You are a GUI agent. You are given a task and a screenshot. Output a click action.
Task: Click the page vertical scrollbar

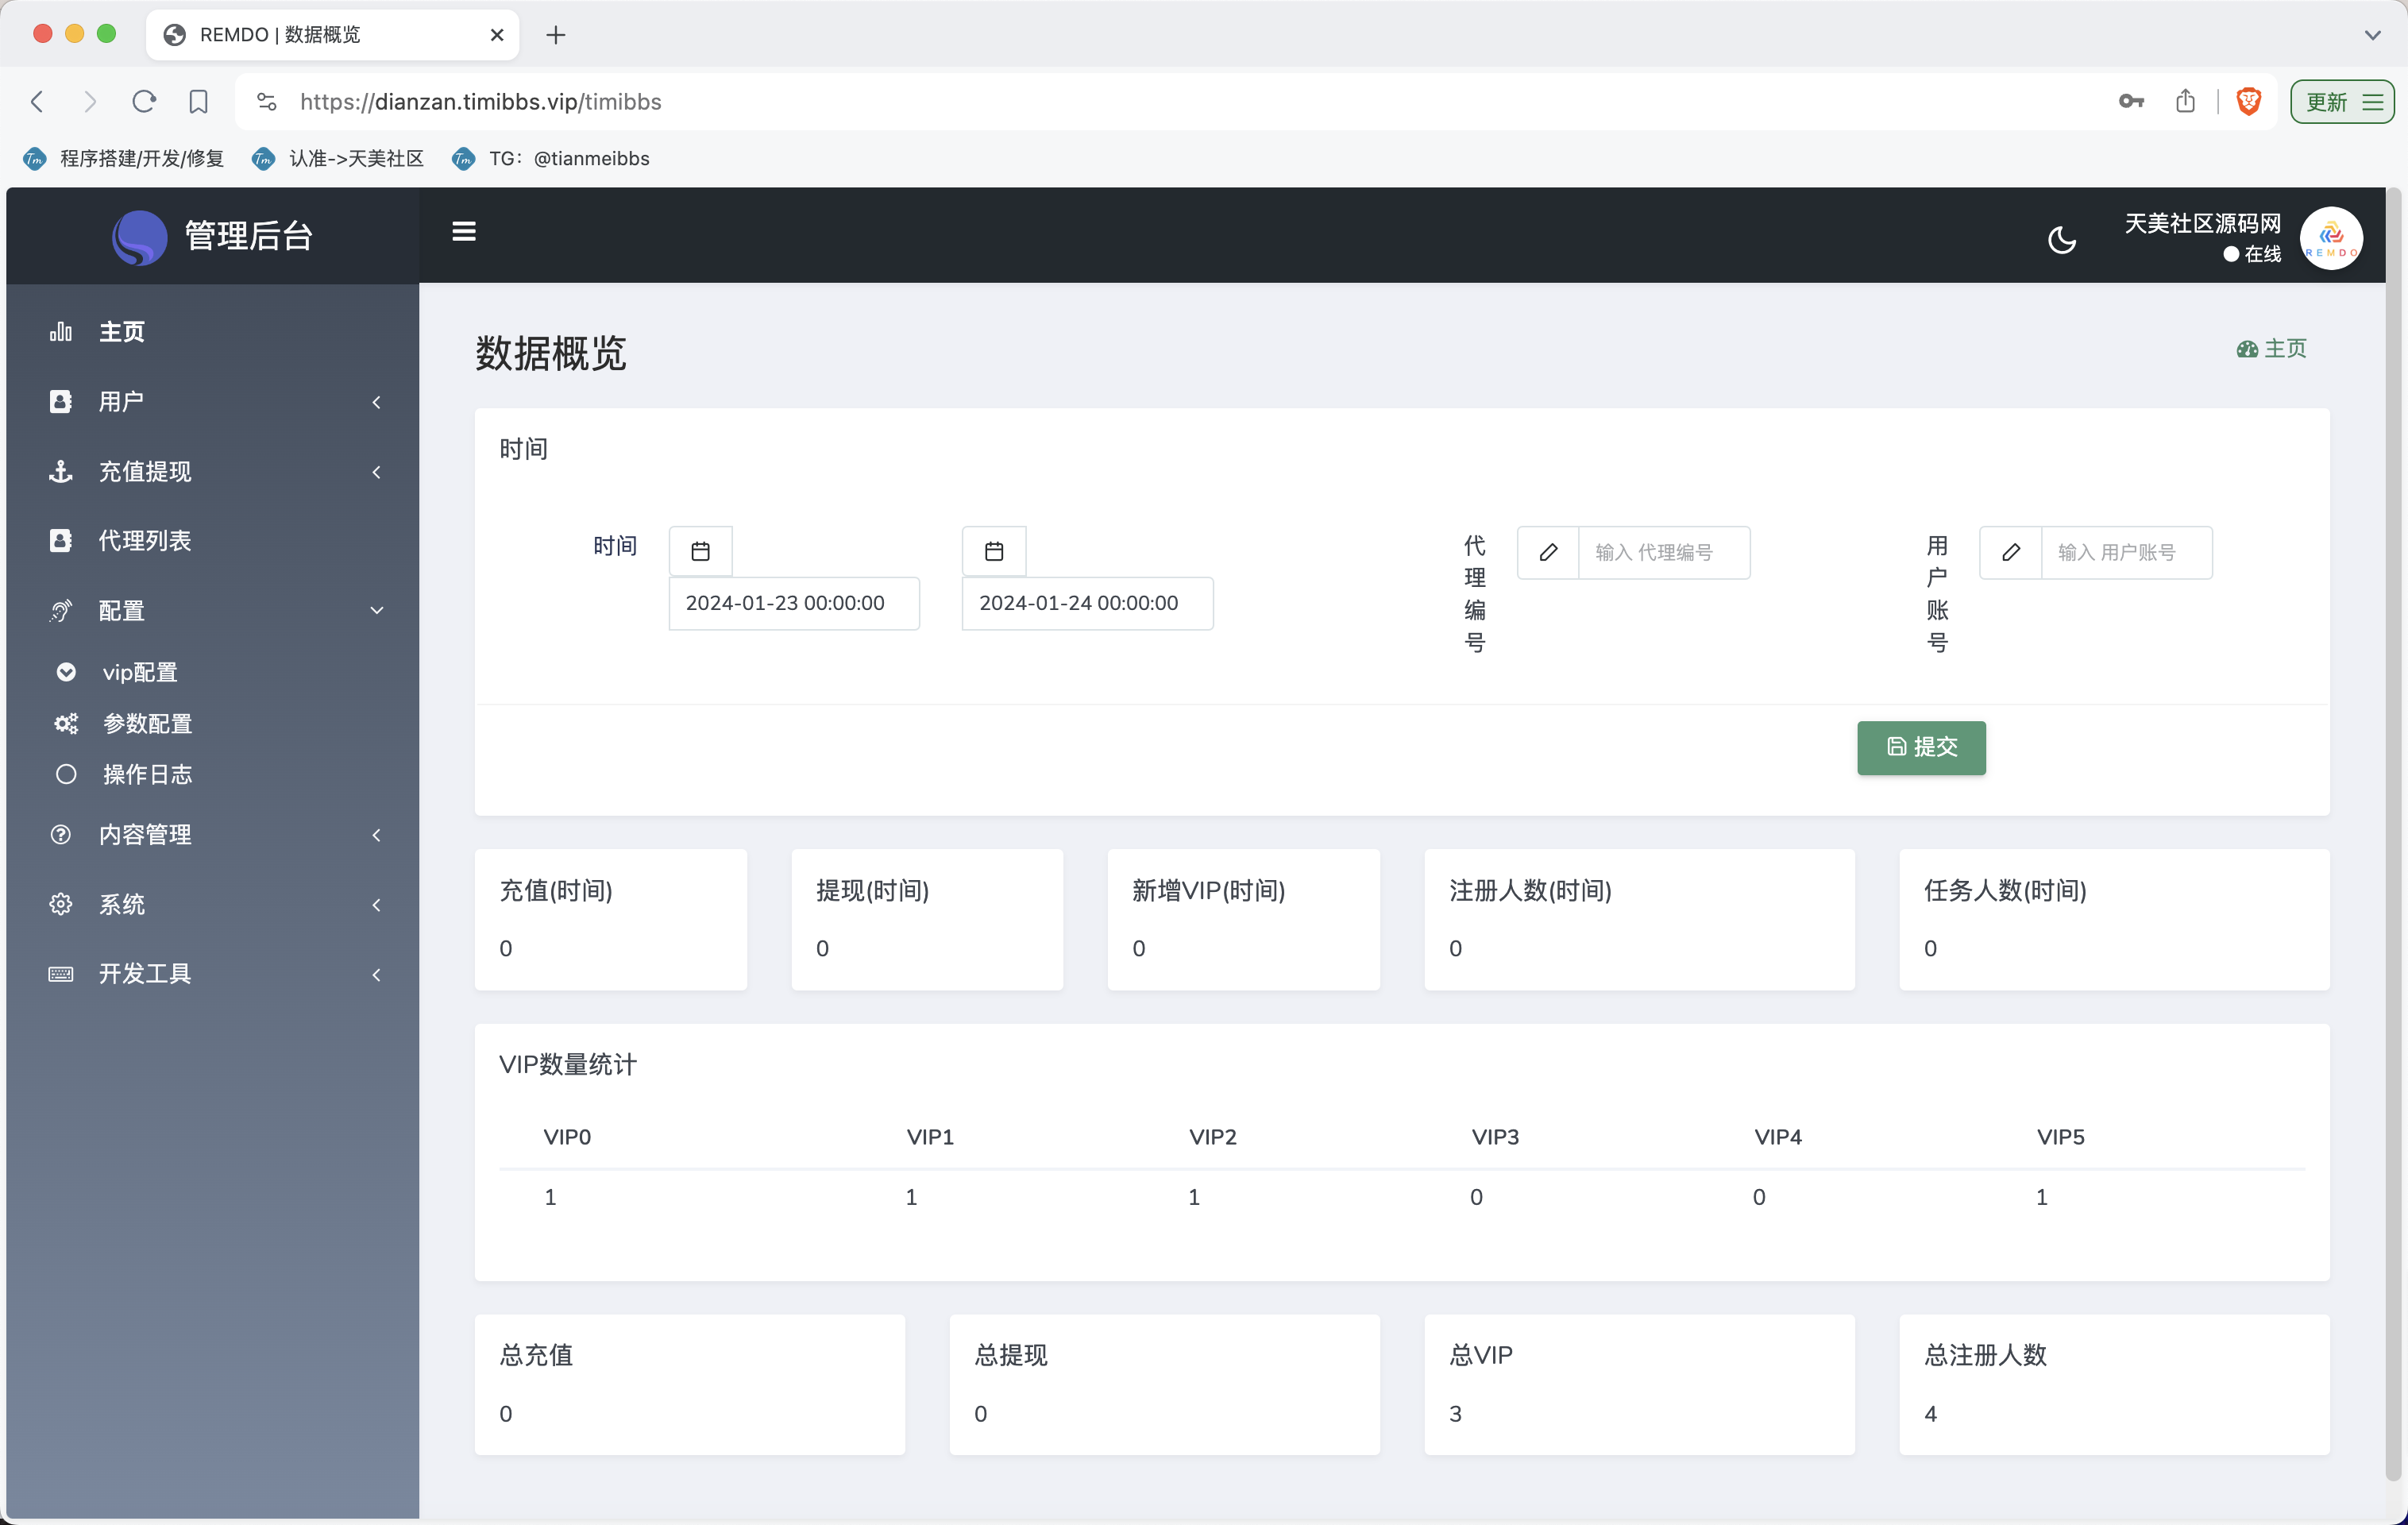tap(2392, 833)
